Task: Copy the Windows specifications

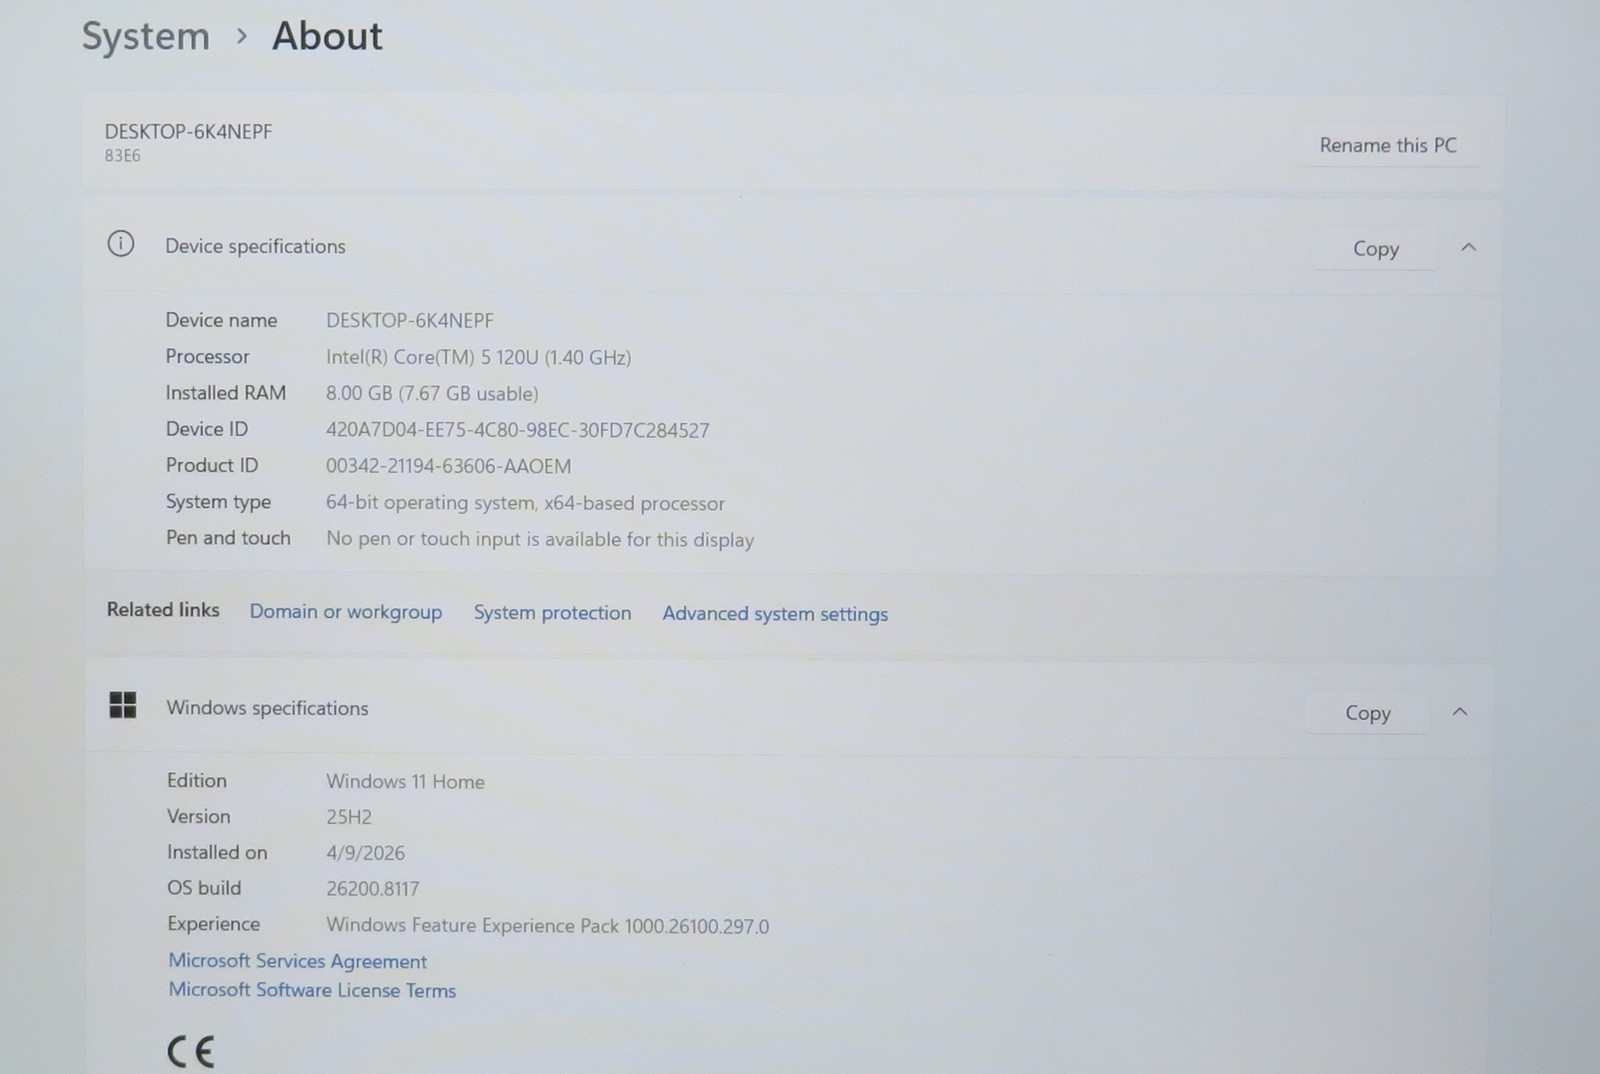Action: pos(1367,713)
